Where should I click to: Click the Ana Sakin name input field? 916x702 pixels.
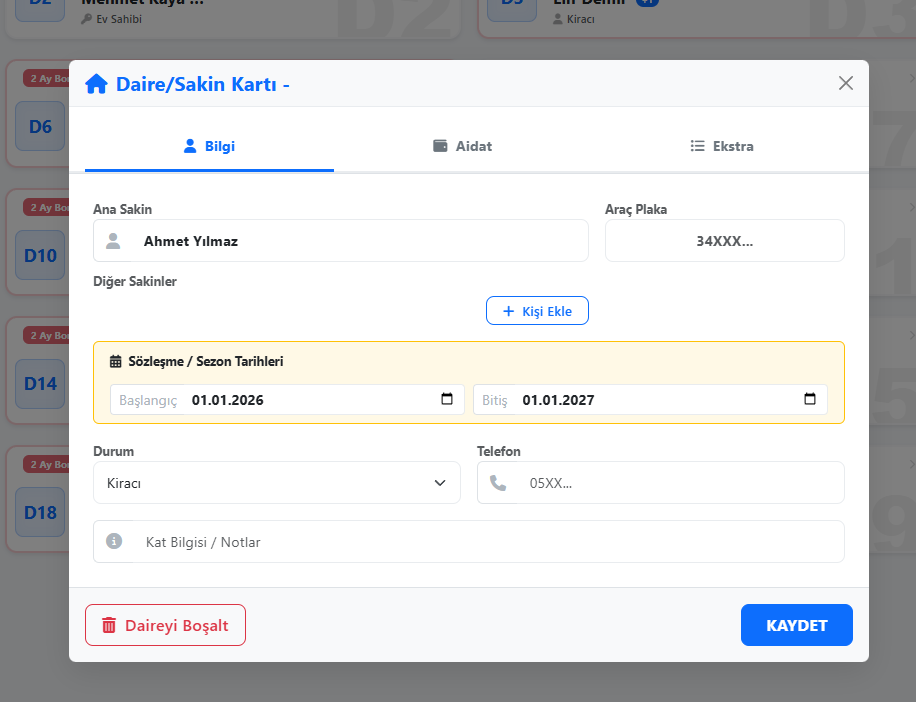click(x=360, y=241)
